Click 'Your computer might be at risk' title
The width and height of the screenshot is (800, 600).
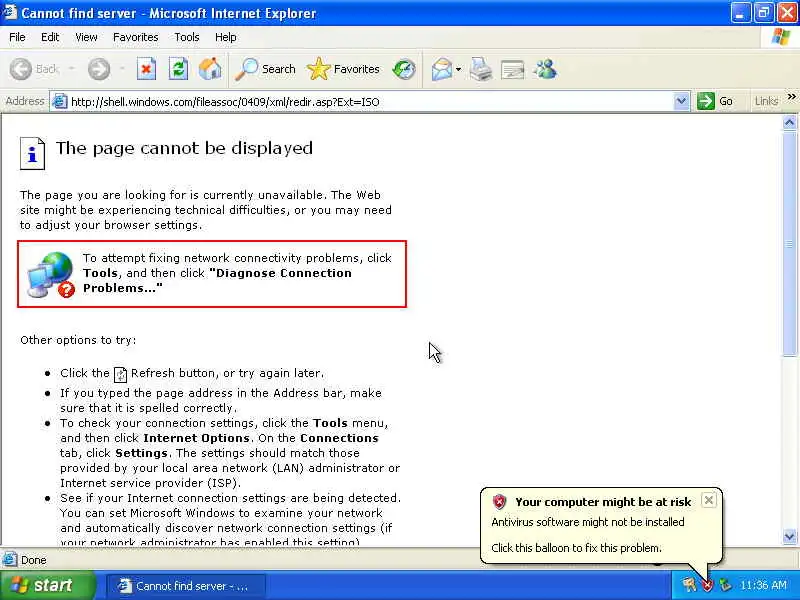(x=603, y=502)
